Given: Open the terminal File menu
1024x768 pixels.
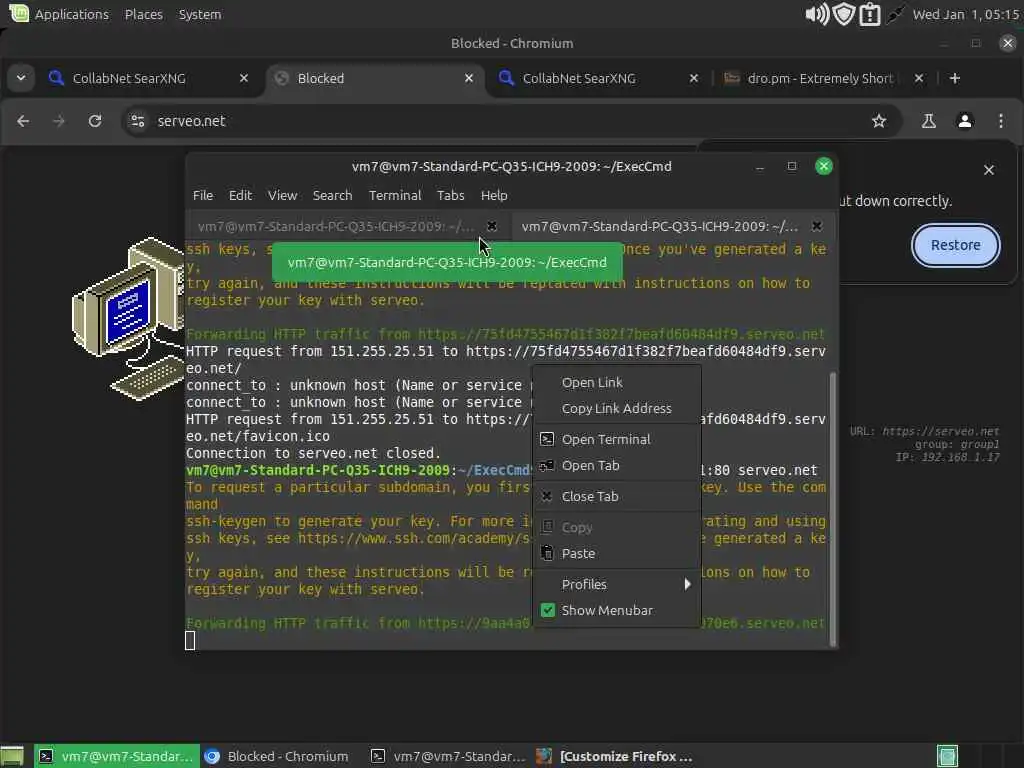Looking at the screenshot, I should click(x=202, y=195).
